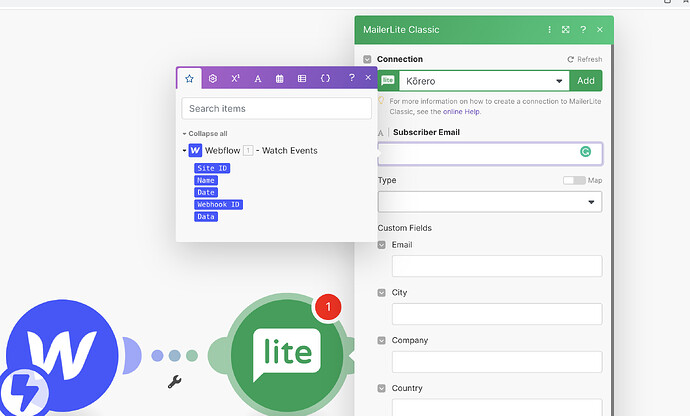690x416 pixels.
Task: Close the MailerLite Classic panel
Action: point(600,29)
